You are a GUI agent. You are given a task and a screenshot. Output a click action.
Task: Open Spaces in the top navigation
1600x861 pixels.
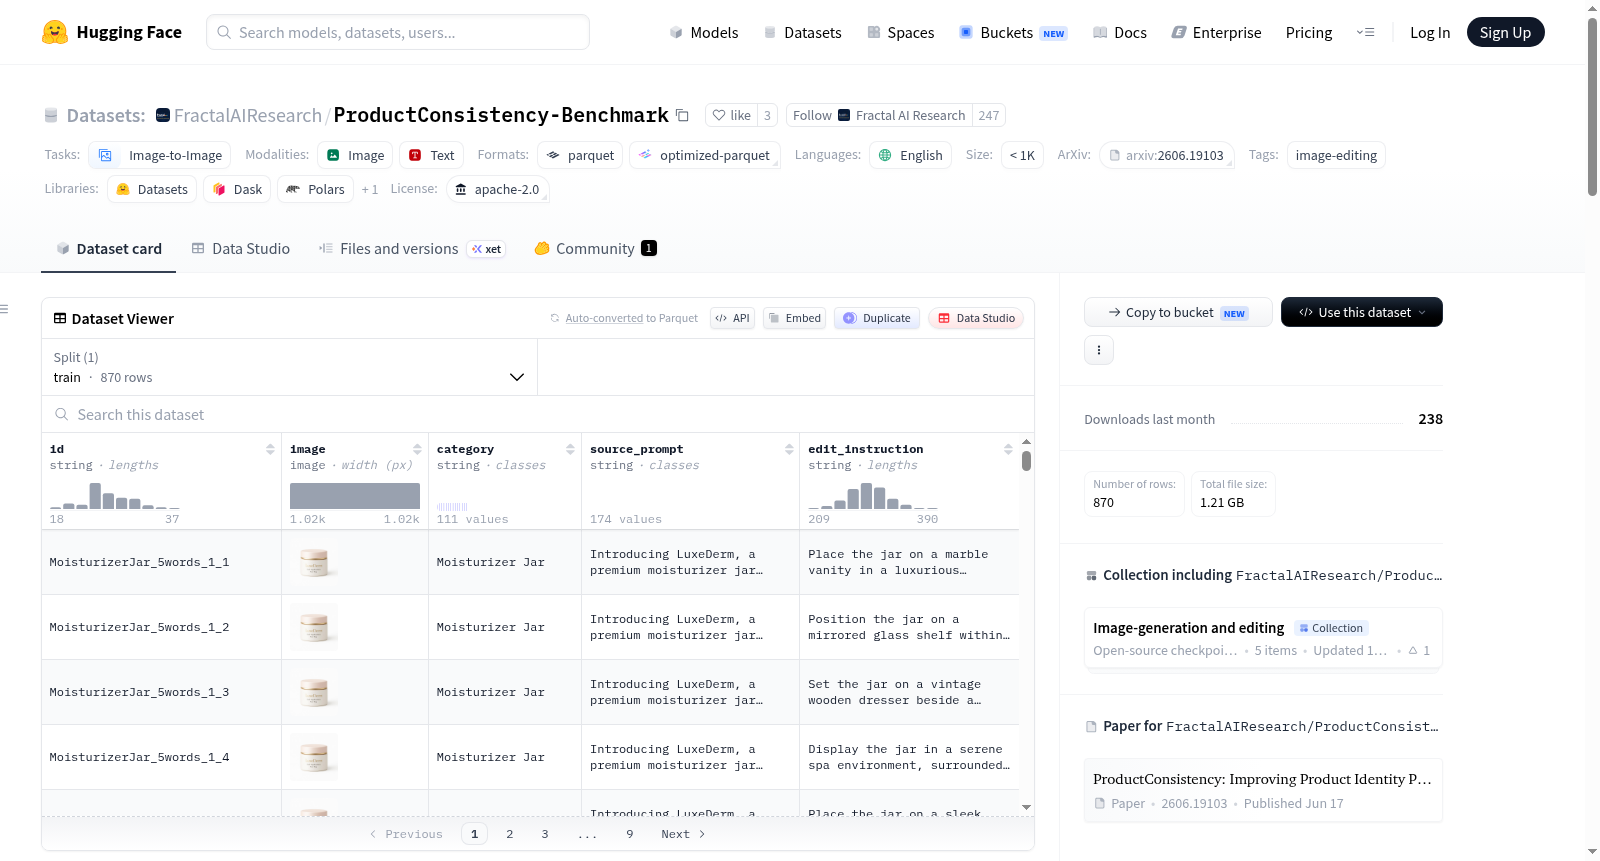coord(900,32)
